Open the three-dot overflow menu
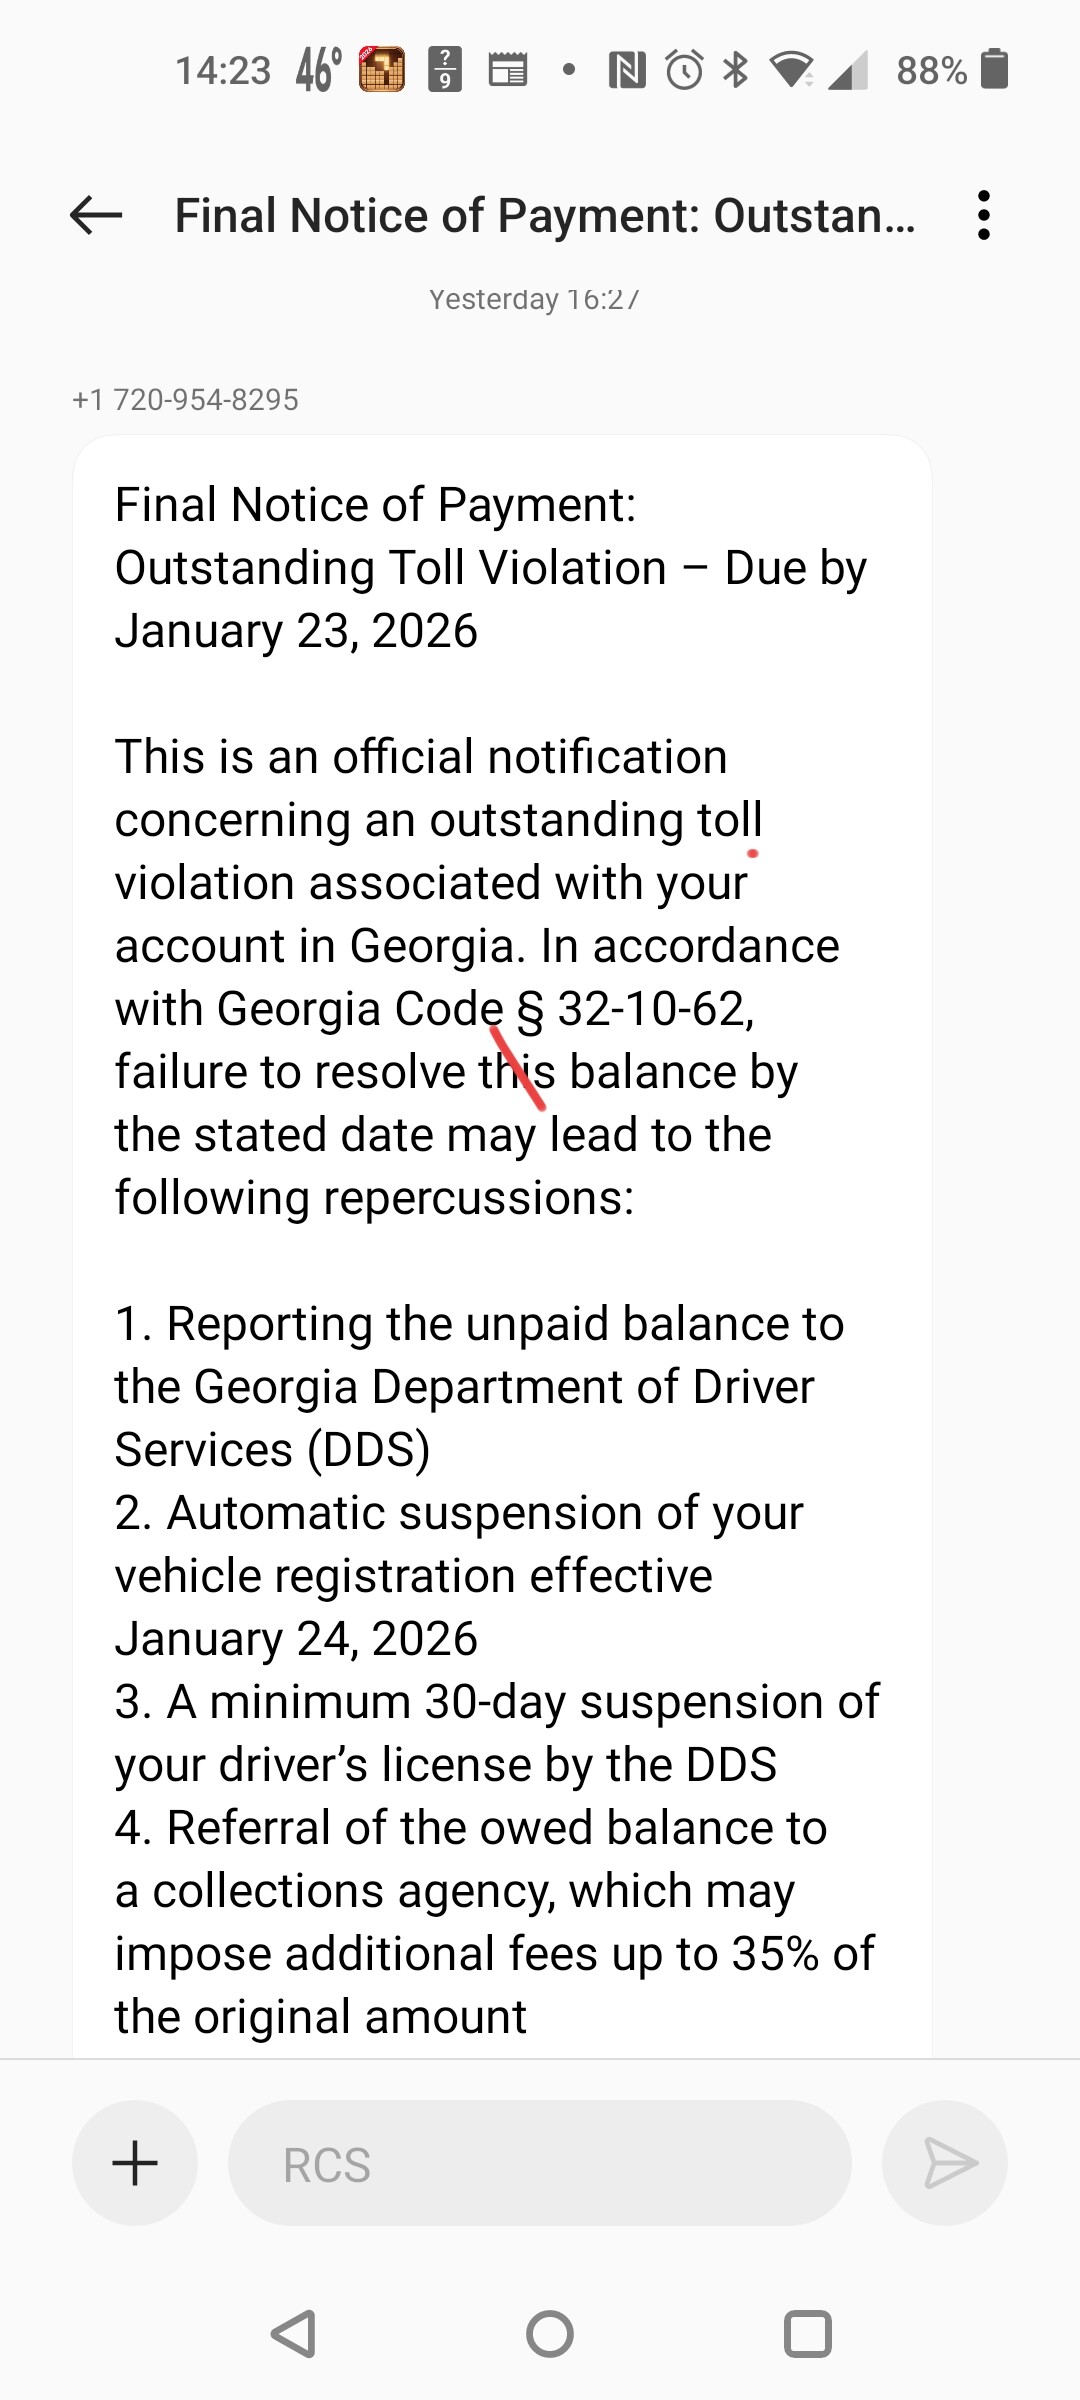The height and width of the screenshot is (2400, 1080). [x=984, y=215]
